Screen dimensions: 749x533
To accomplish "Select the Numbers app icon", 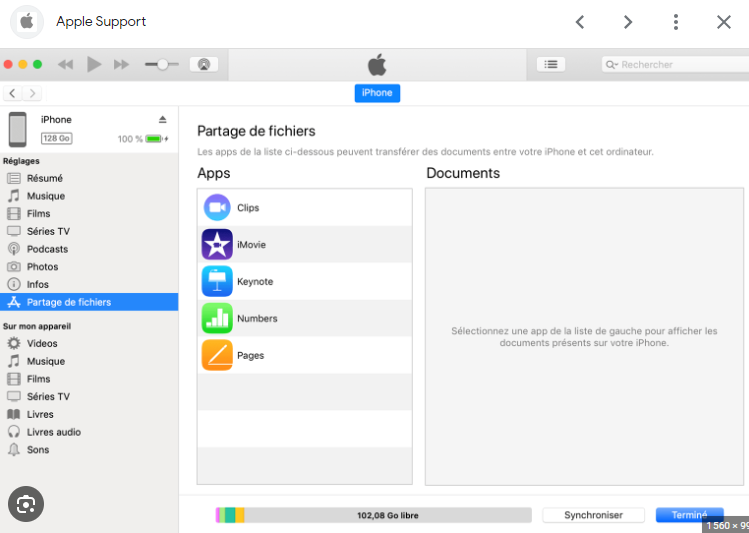I will tap(217, 318).
